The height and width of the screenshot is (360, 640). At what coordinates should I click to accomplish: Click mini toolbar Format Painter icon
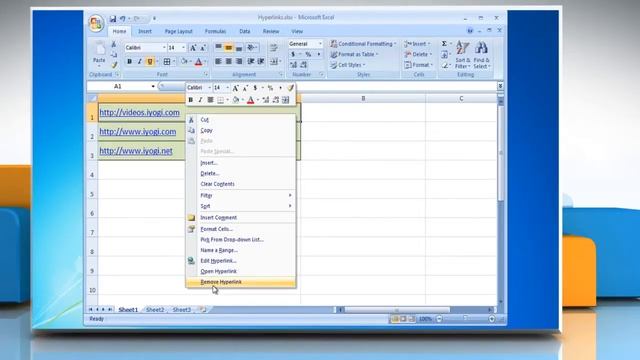[290, 88]
